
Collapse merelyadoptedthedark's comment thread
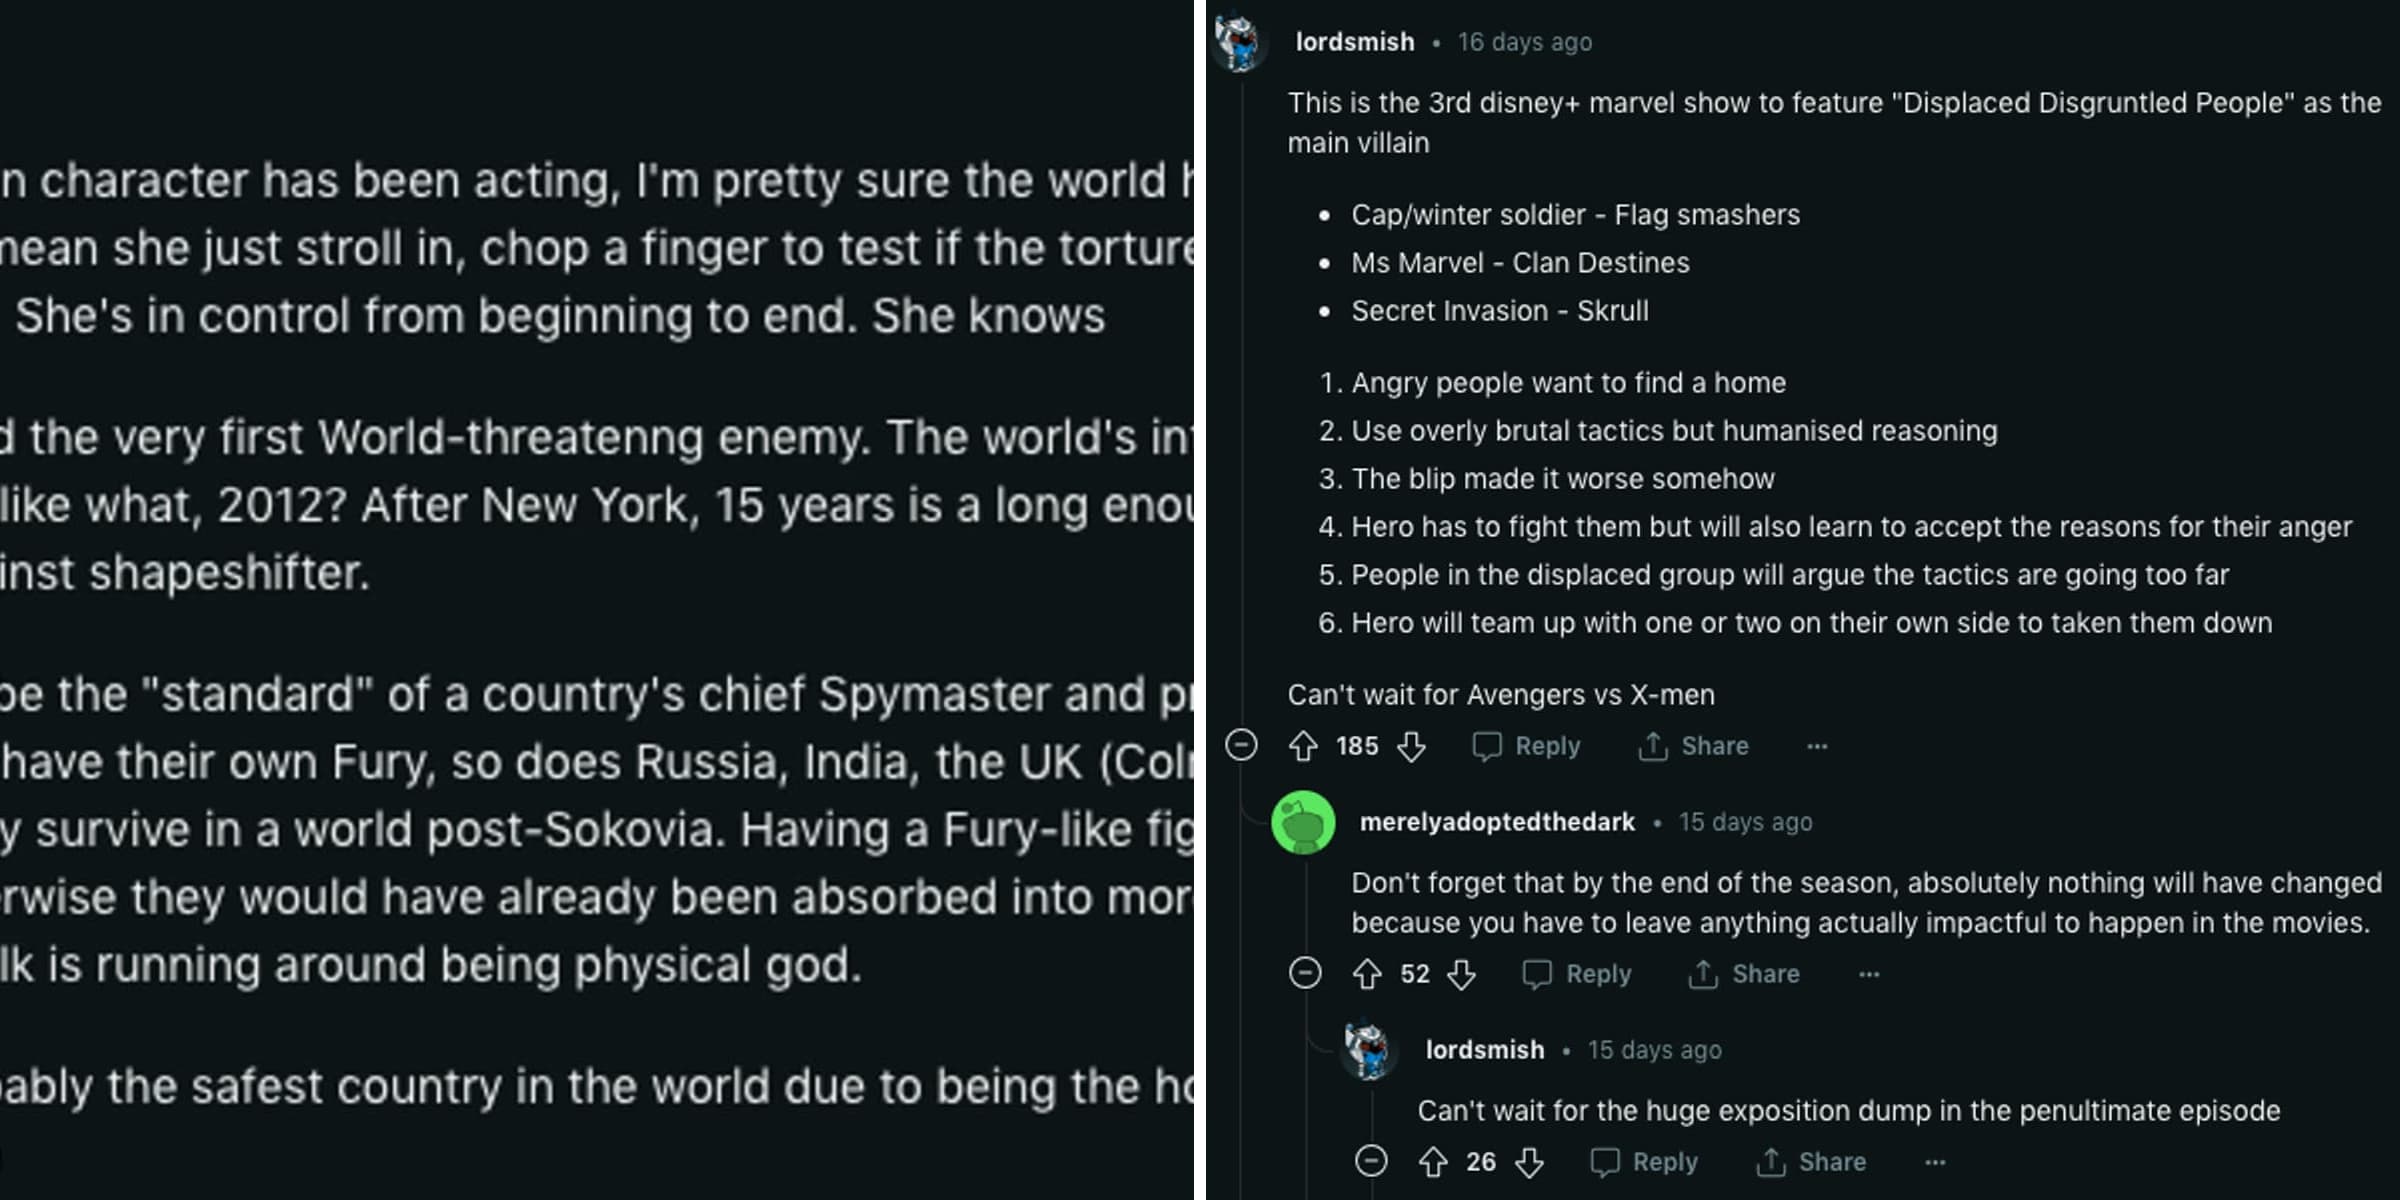[1307, 974]
